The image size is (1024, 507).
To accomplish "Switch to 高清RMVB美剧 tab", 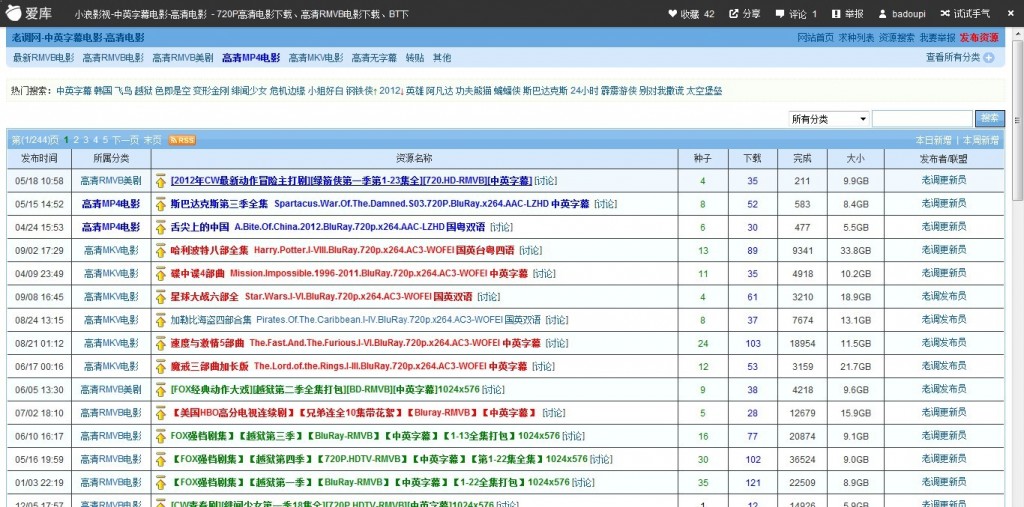I will point(183,57).
